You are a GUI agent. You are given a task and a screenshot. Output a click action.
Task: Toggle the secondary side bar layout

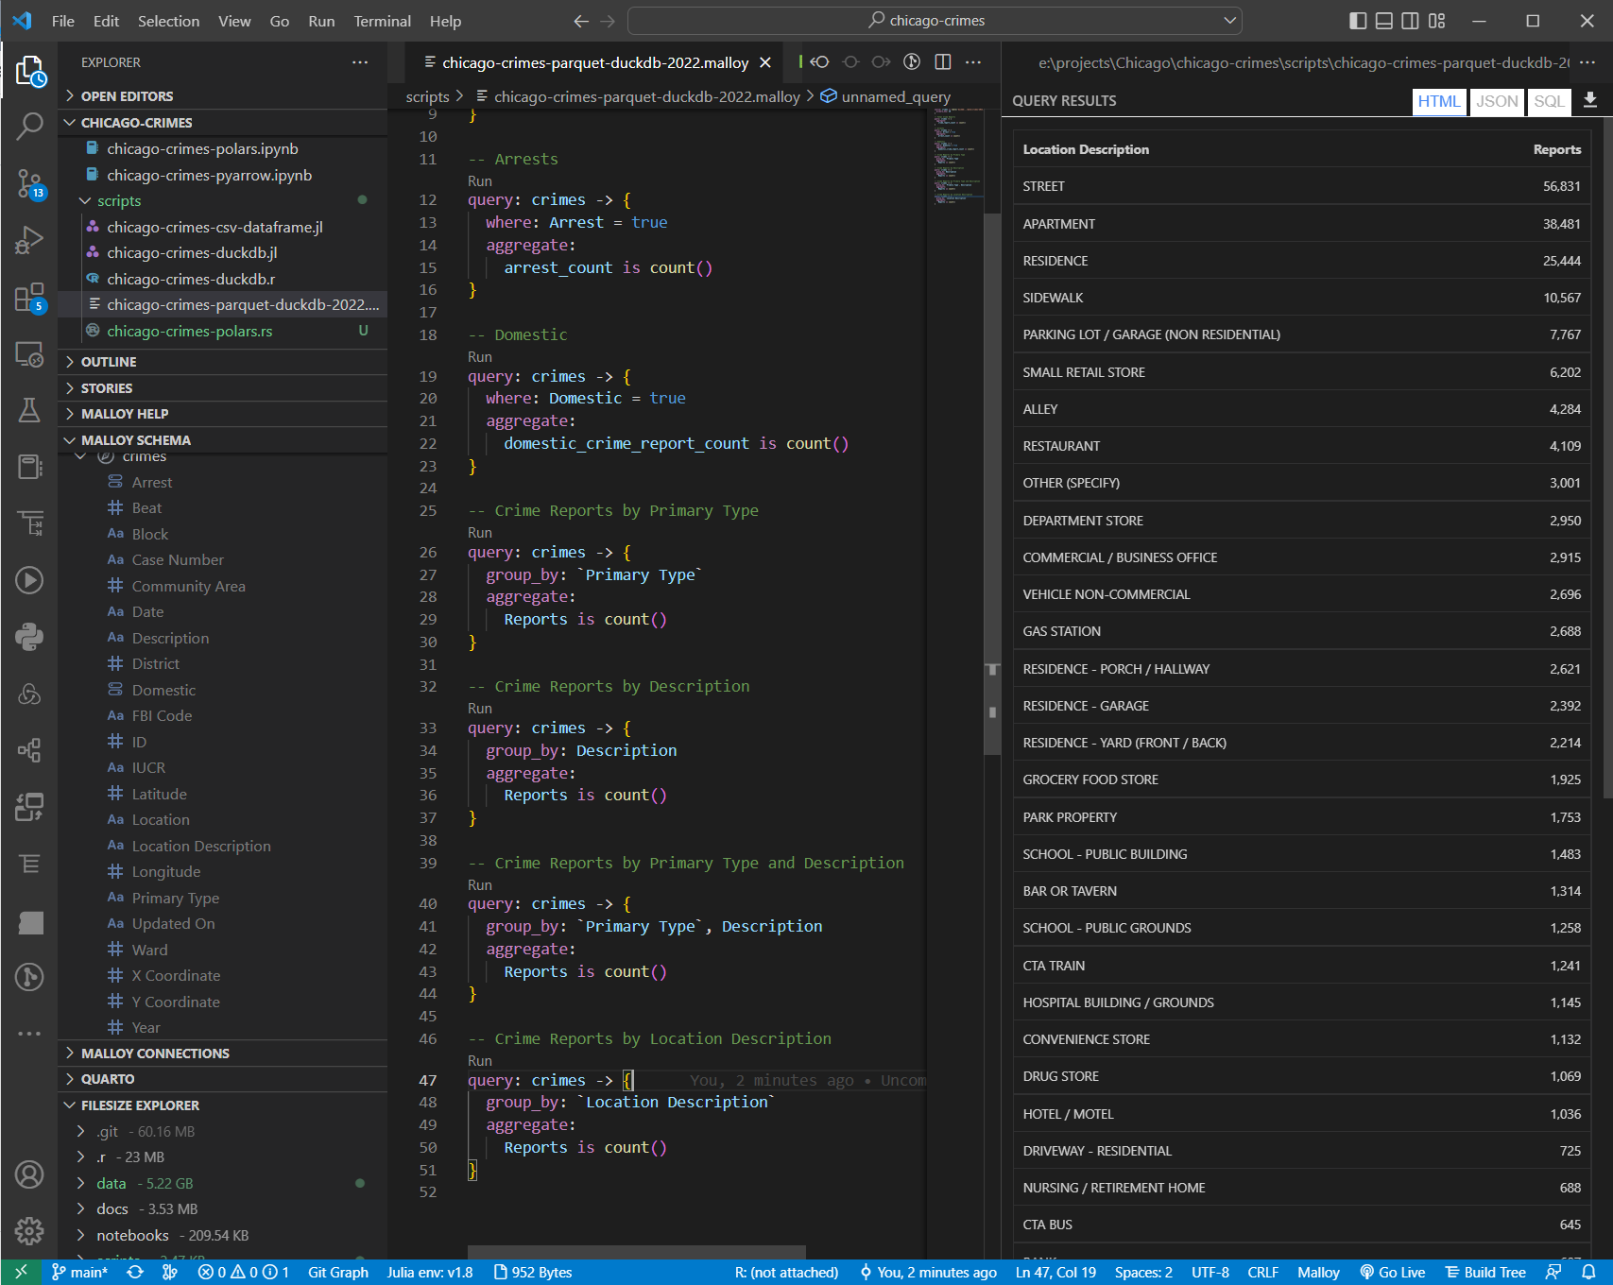click(1410, 21)
